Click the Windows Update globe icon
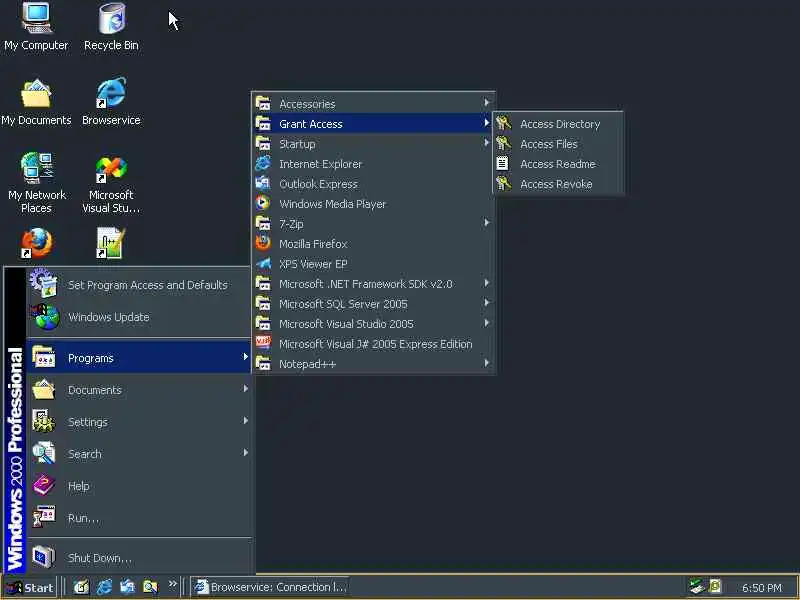 (x=45, y=316)
